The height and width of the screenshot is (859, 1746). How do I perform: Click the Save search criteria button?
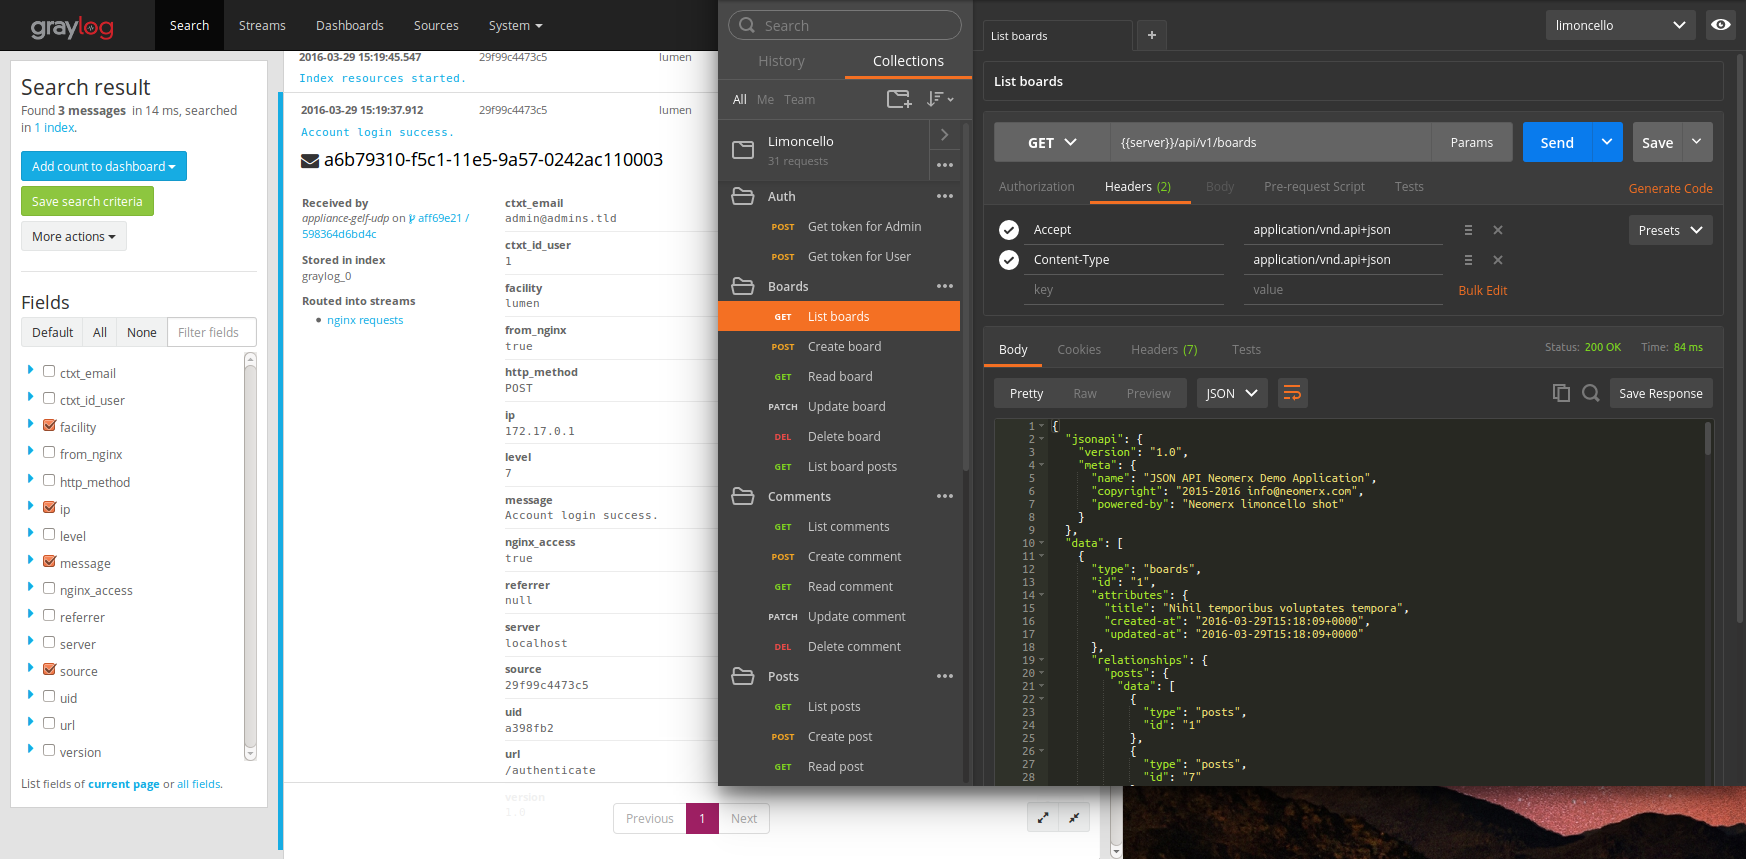(x=87, y=201)
